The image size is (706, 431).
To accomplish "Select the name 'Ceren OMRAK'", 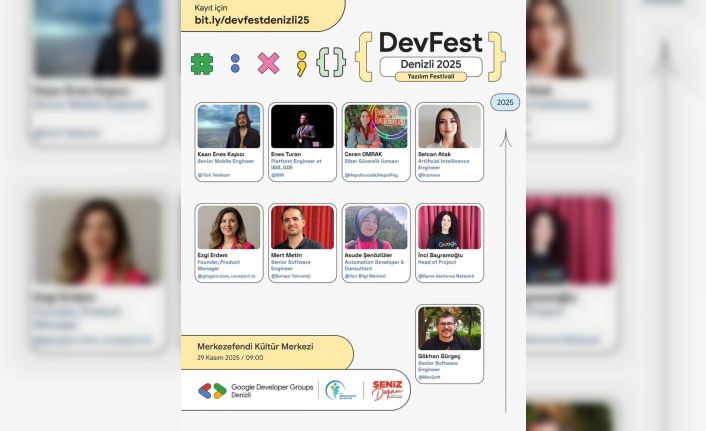I will [x=363, y=154].
